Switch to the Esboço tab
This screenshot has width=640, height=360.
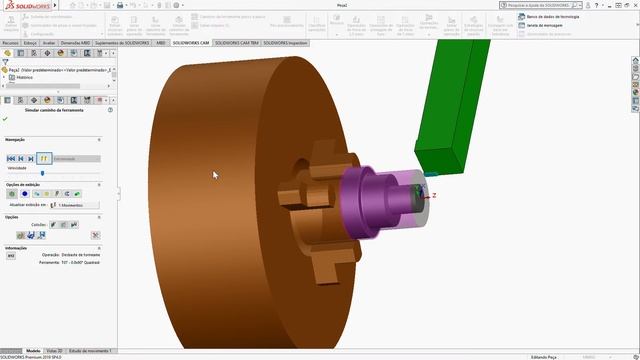(30, 43)
